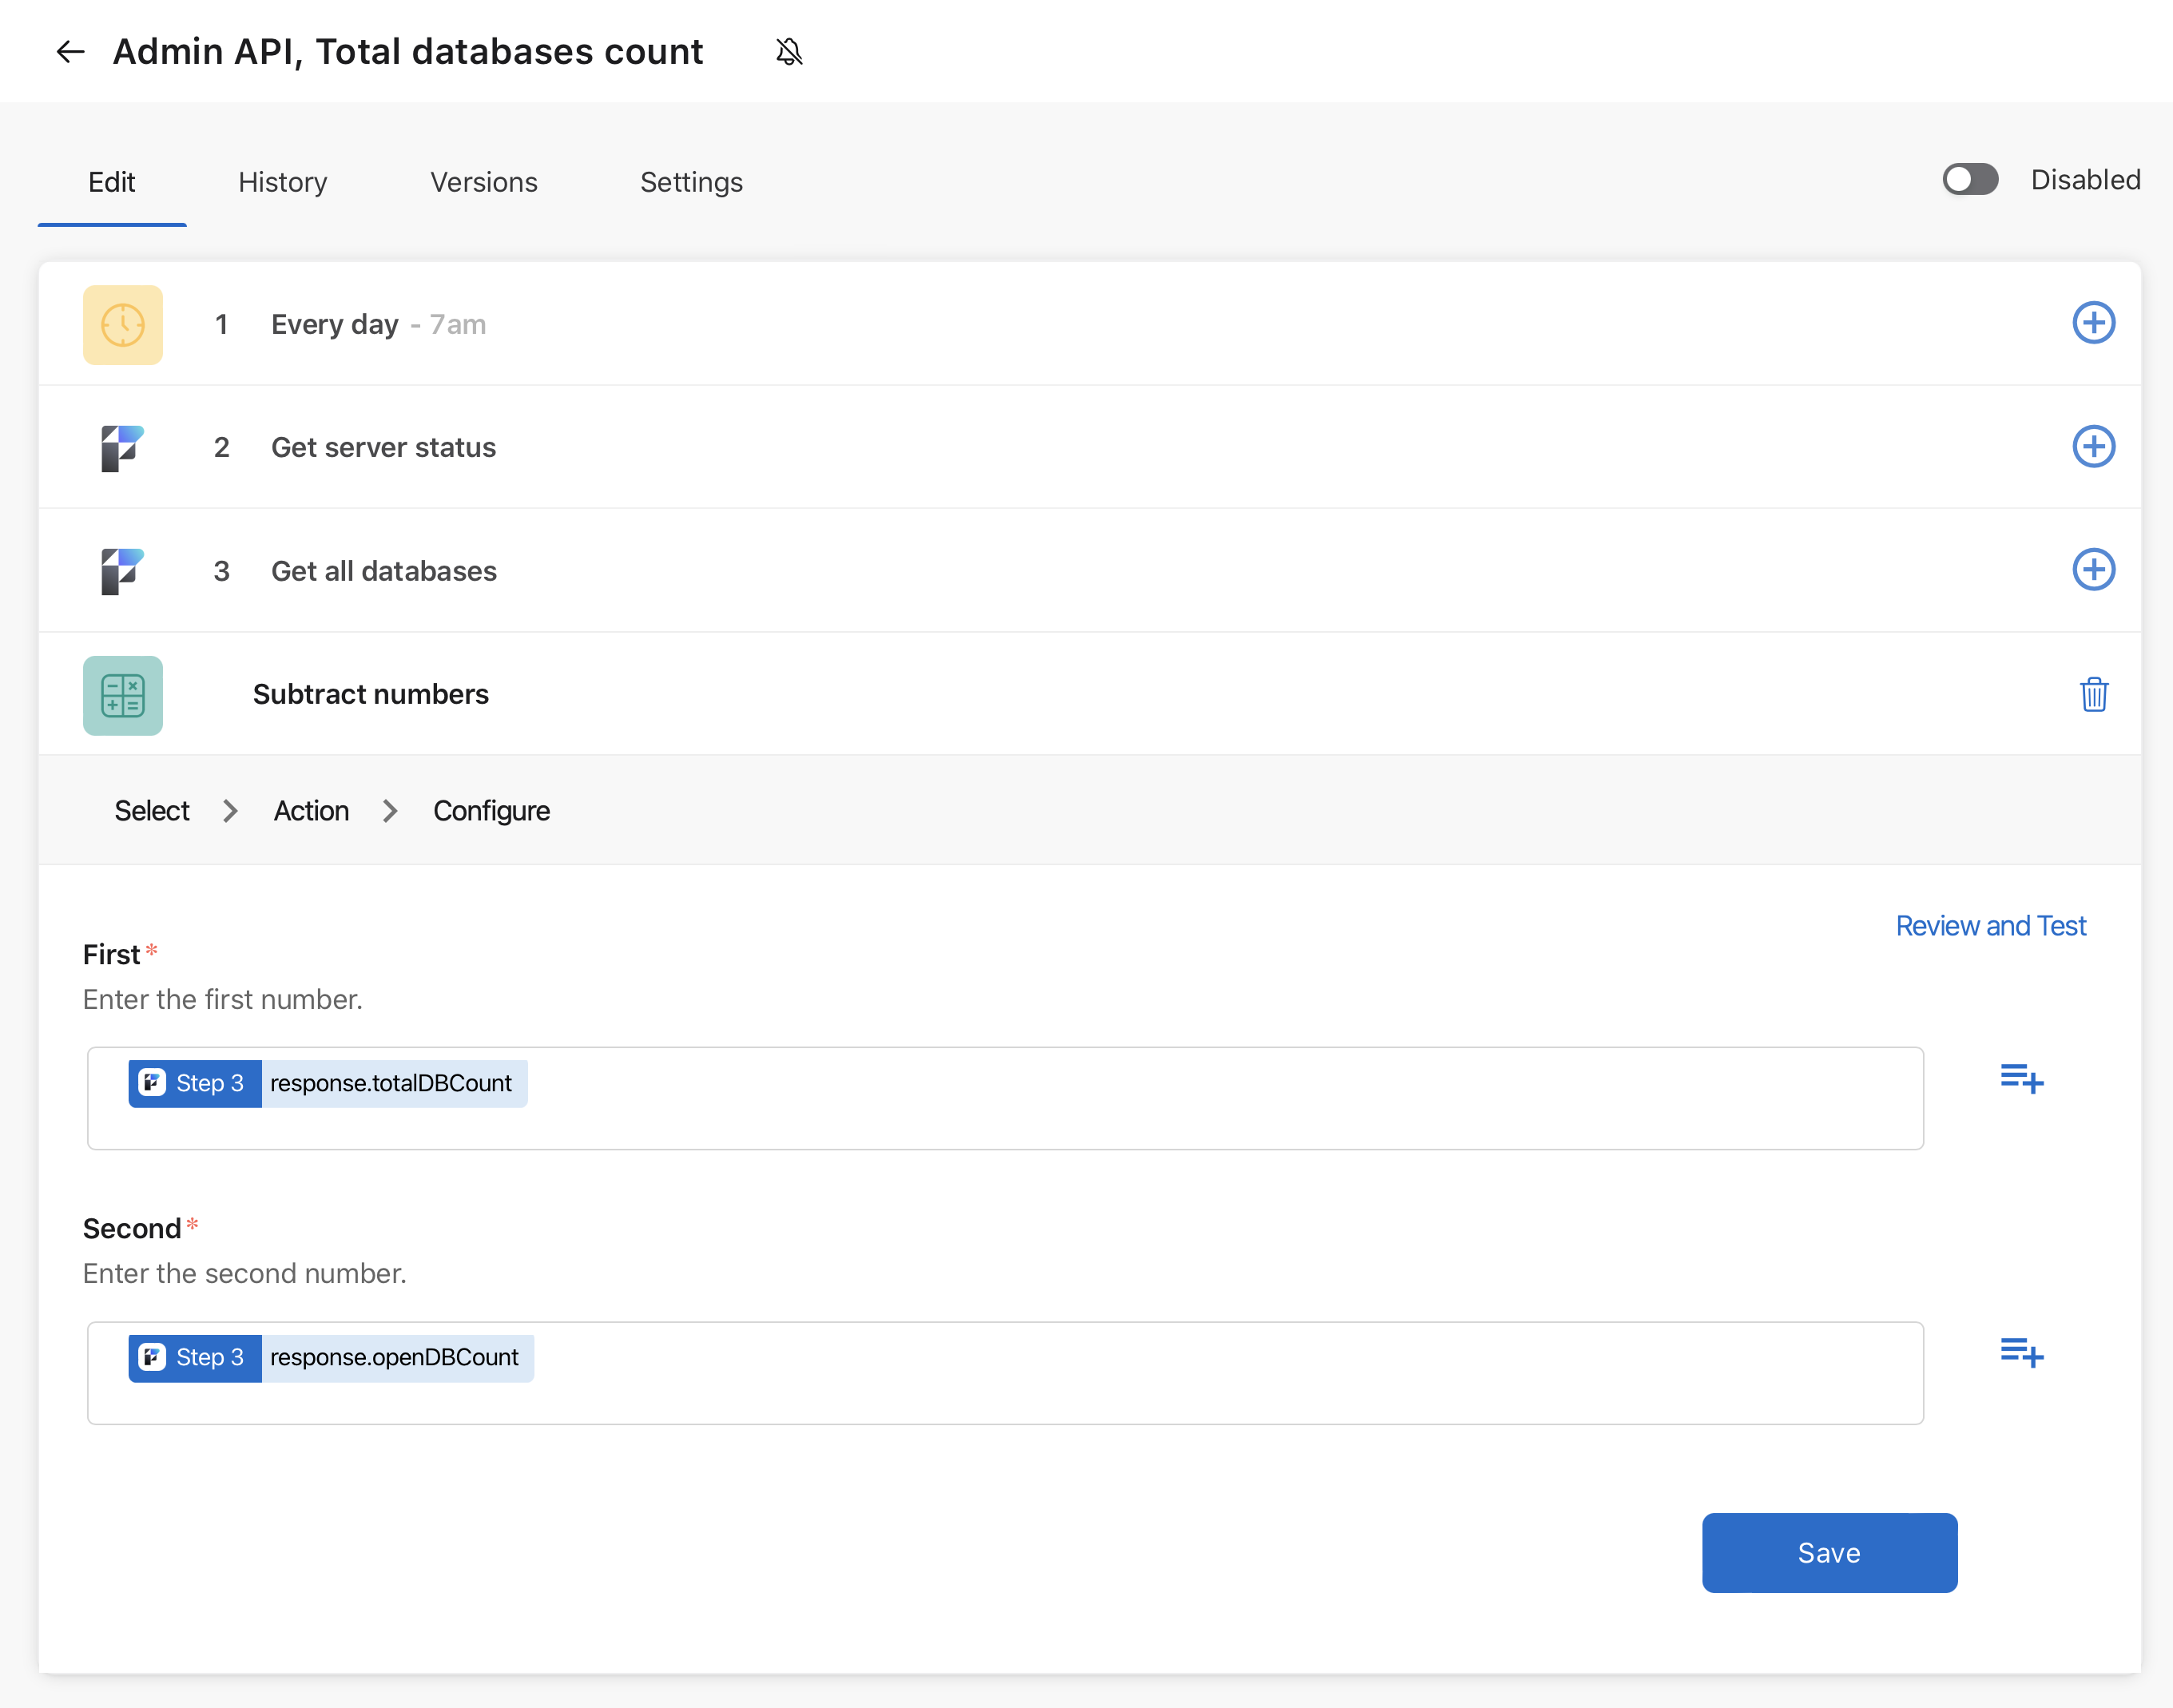Click inside the First number input field

pos(1005,1098)
